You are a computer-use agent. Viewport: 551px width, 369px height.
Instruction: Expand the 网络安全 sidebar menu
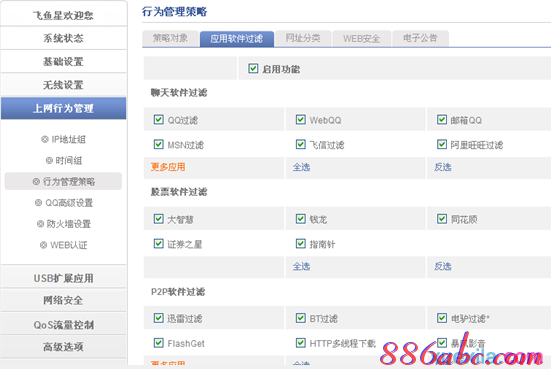tap(63, 300)
